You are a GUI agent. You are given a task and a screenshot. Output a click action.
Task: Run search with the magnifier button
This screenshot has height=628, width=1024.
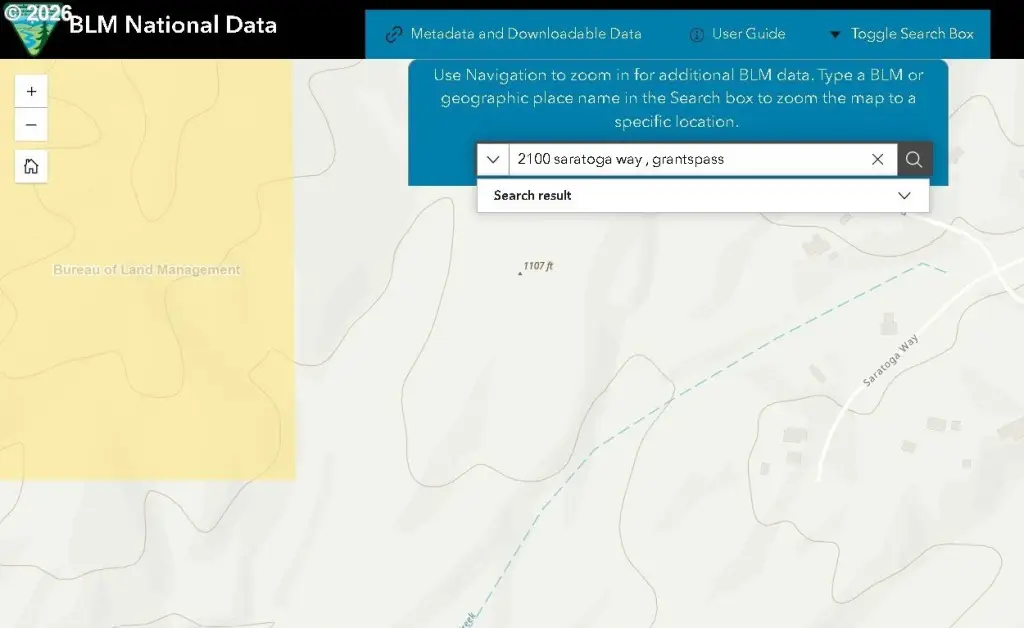point(913,159)
